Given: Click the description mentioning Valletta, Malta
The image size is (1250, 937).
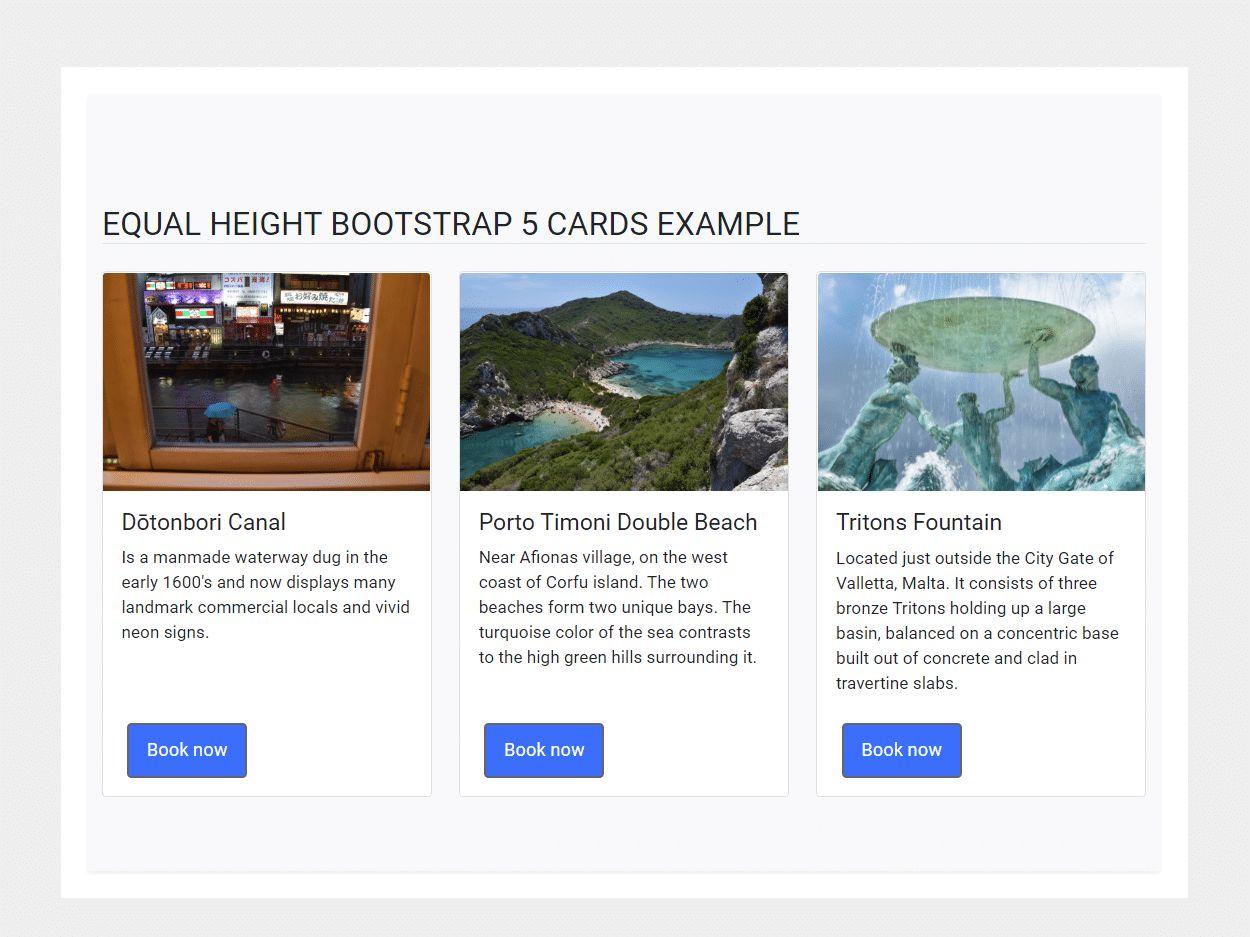Looking at the screenshot, I should pos(977,620).
